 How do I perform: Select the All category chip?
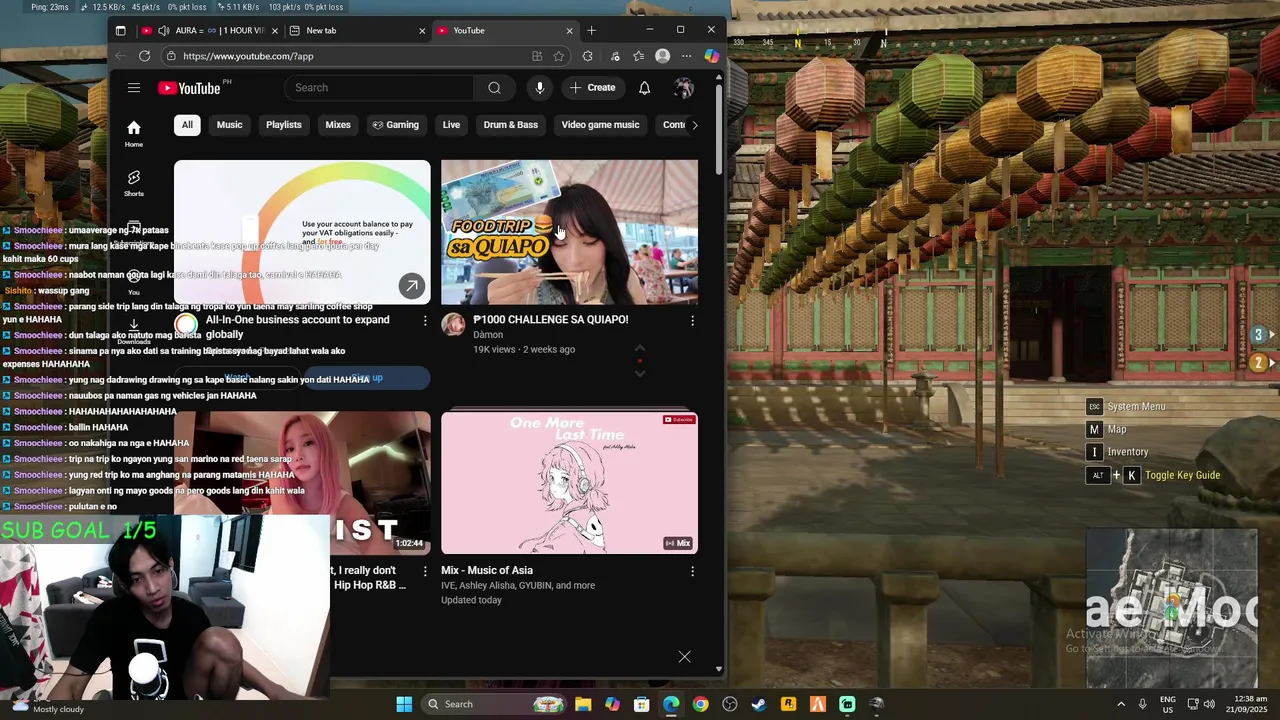pos(187,125)
